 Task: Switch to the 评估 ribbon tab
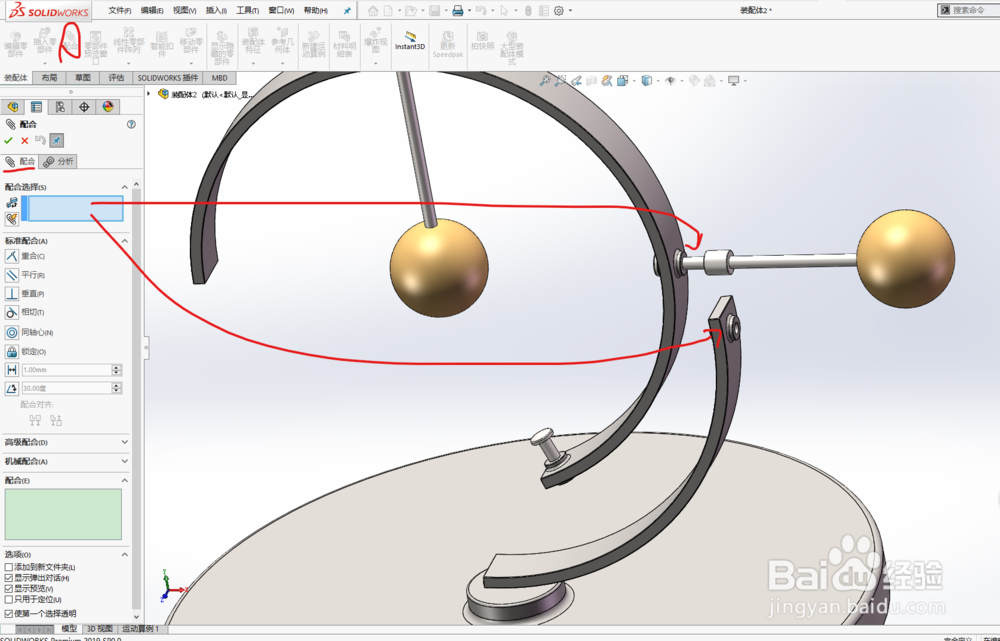(x=116, y=78)
